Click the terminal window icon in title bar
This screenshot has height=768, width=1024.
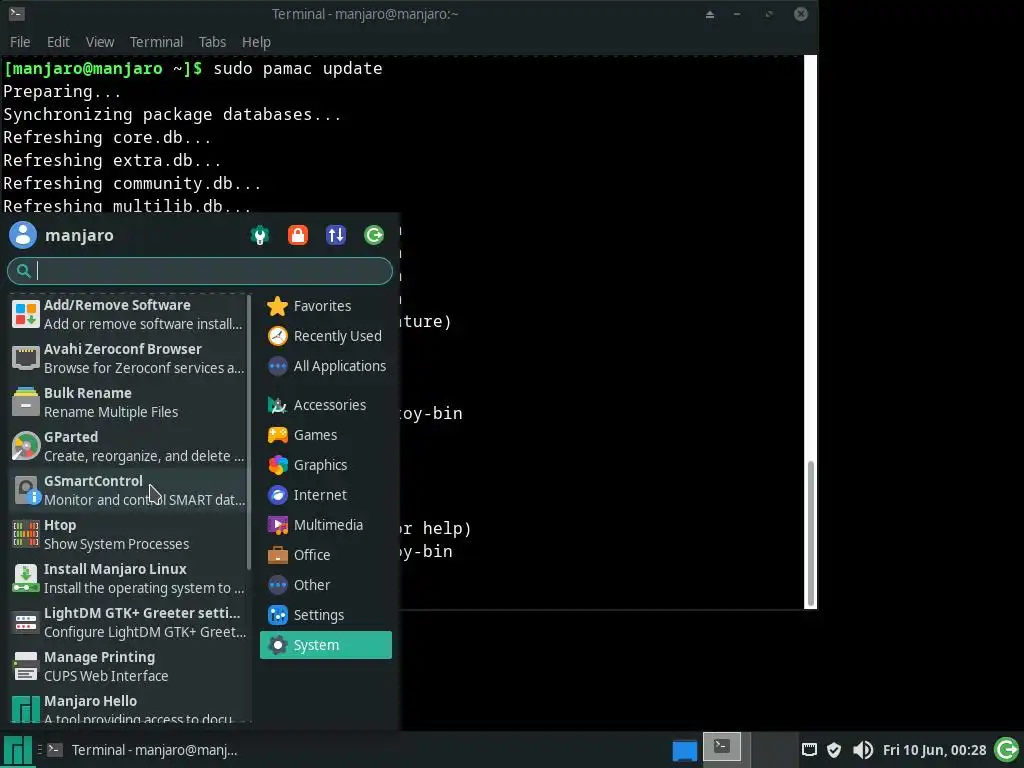click(16, 13)
